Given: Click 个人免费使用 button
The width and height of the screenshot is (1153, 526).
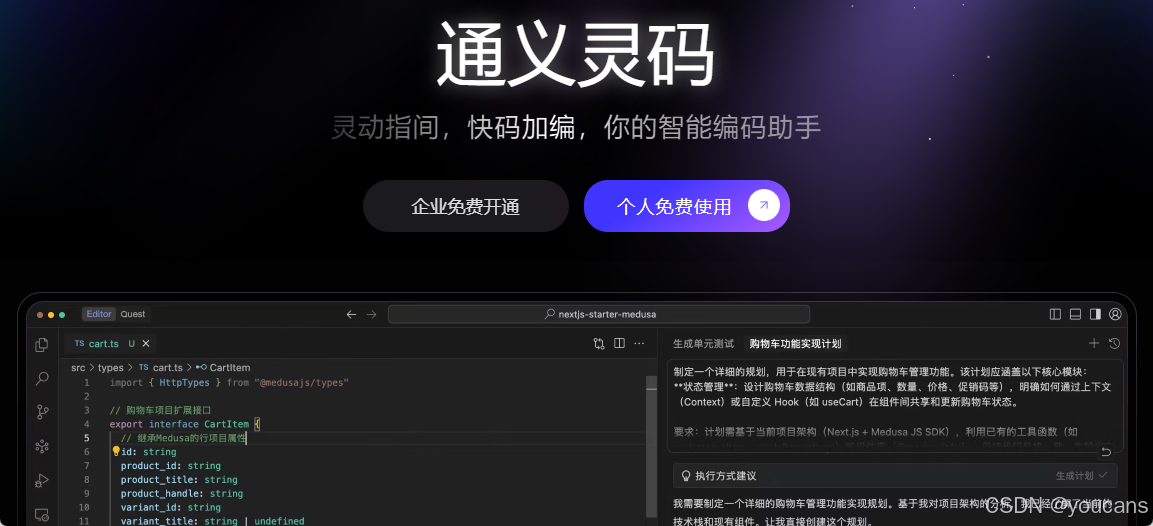Looking at the screenshot, I should tap(687, 206).
